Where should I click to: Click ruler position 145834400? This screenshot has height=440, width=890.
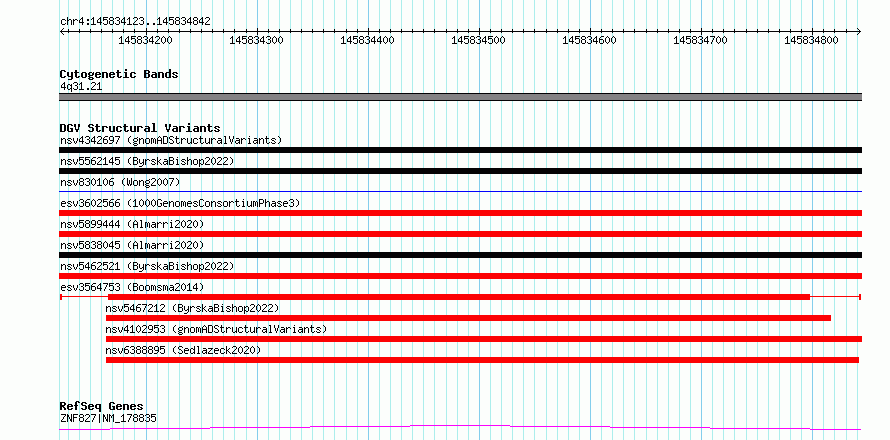pos(367,40)
